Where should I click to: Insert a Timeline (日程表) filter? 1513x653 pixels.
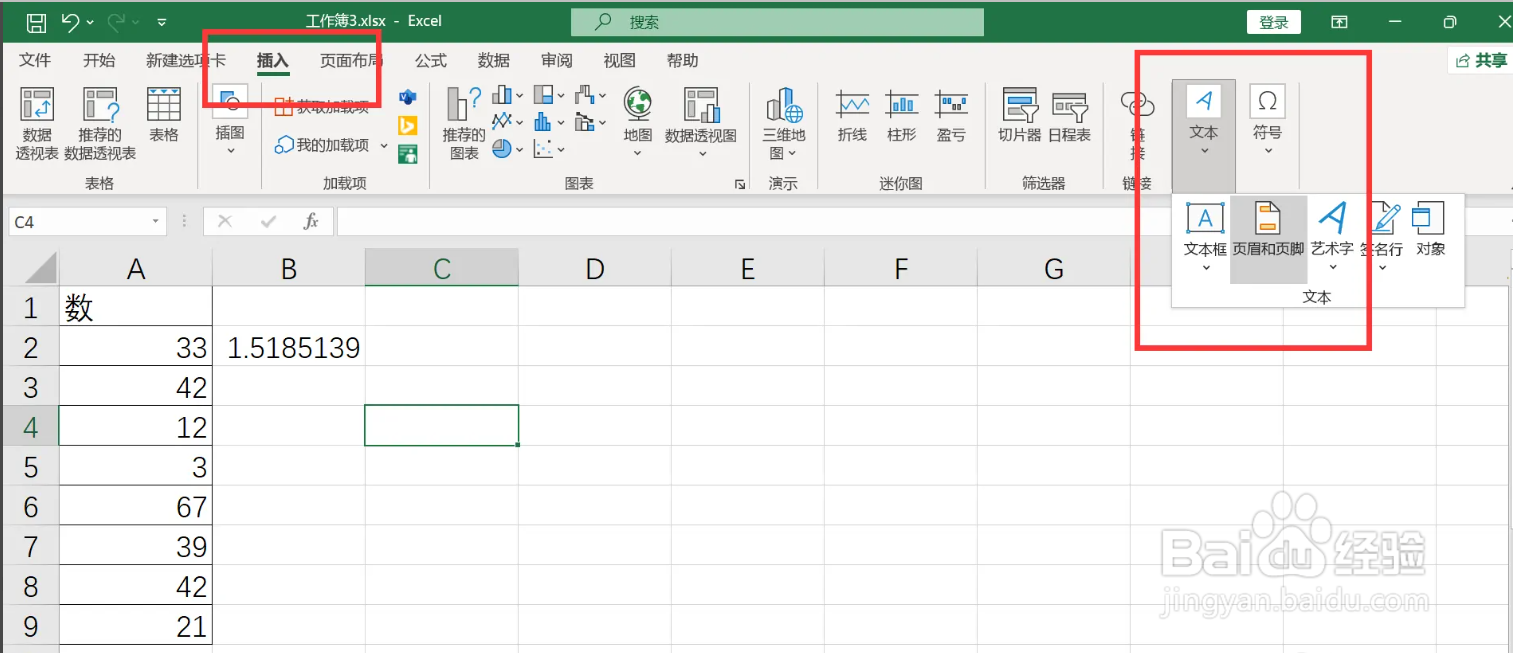pyautogui.click(x=1069, y=116)
